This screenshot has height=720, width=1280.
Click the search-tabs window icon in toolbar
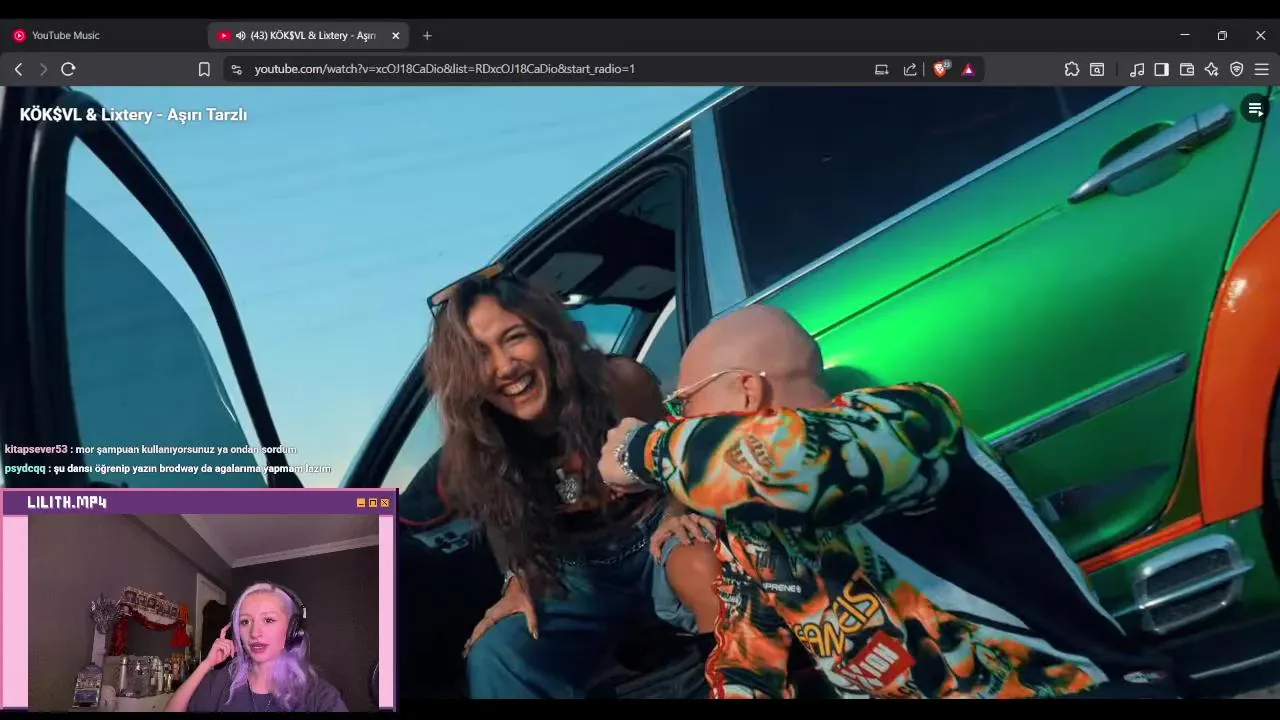pos(1097,69)
